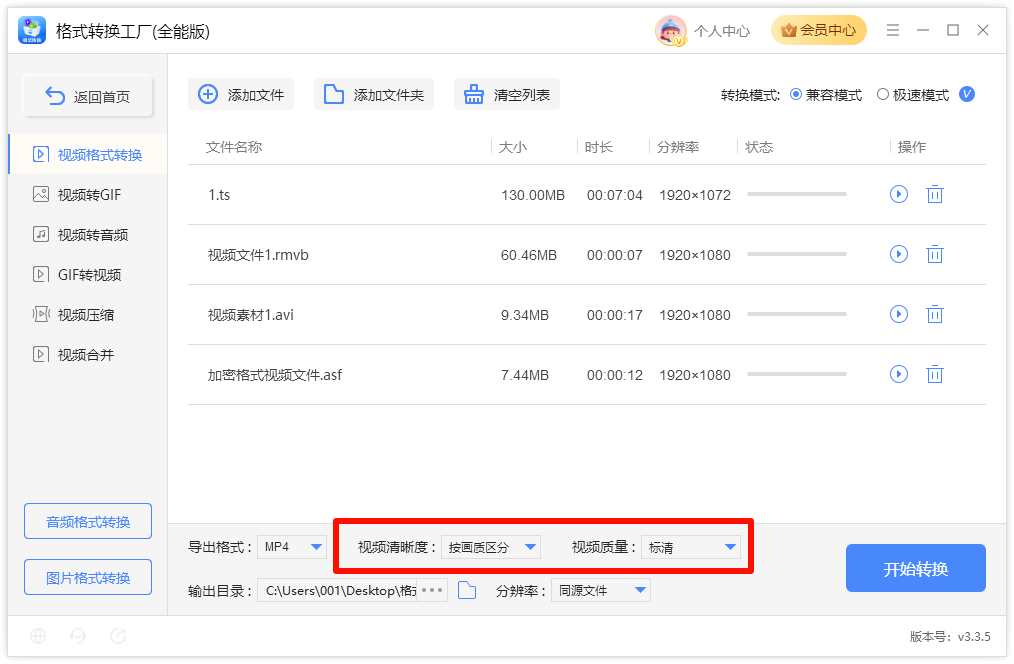
Task: Click 开始转换 button
Action: 916,568
